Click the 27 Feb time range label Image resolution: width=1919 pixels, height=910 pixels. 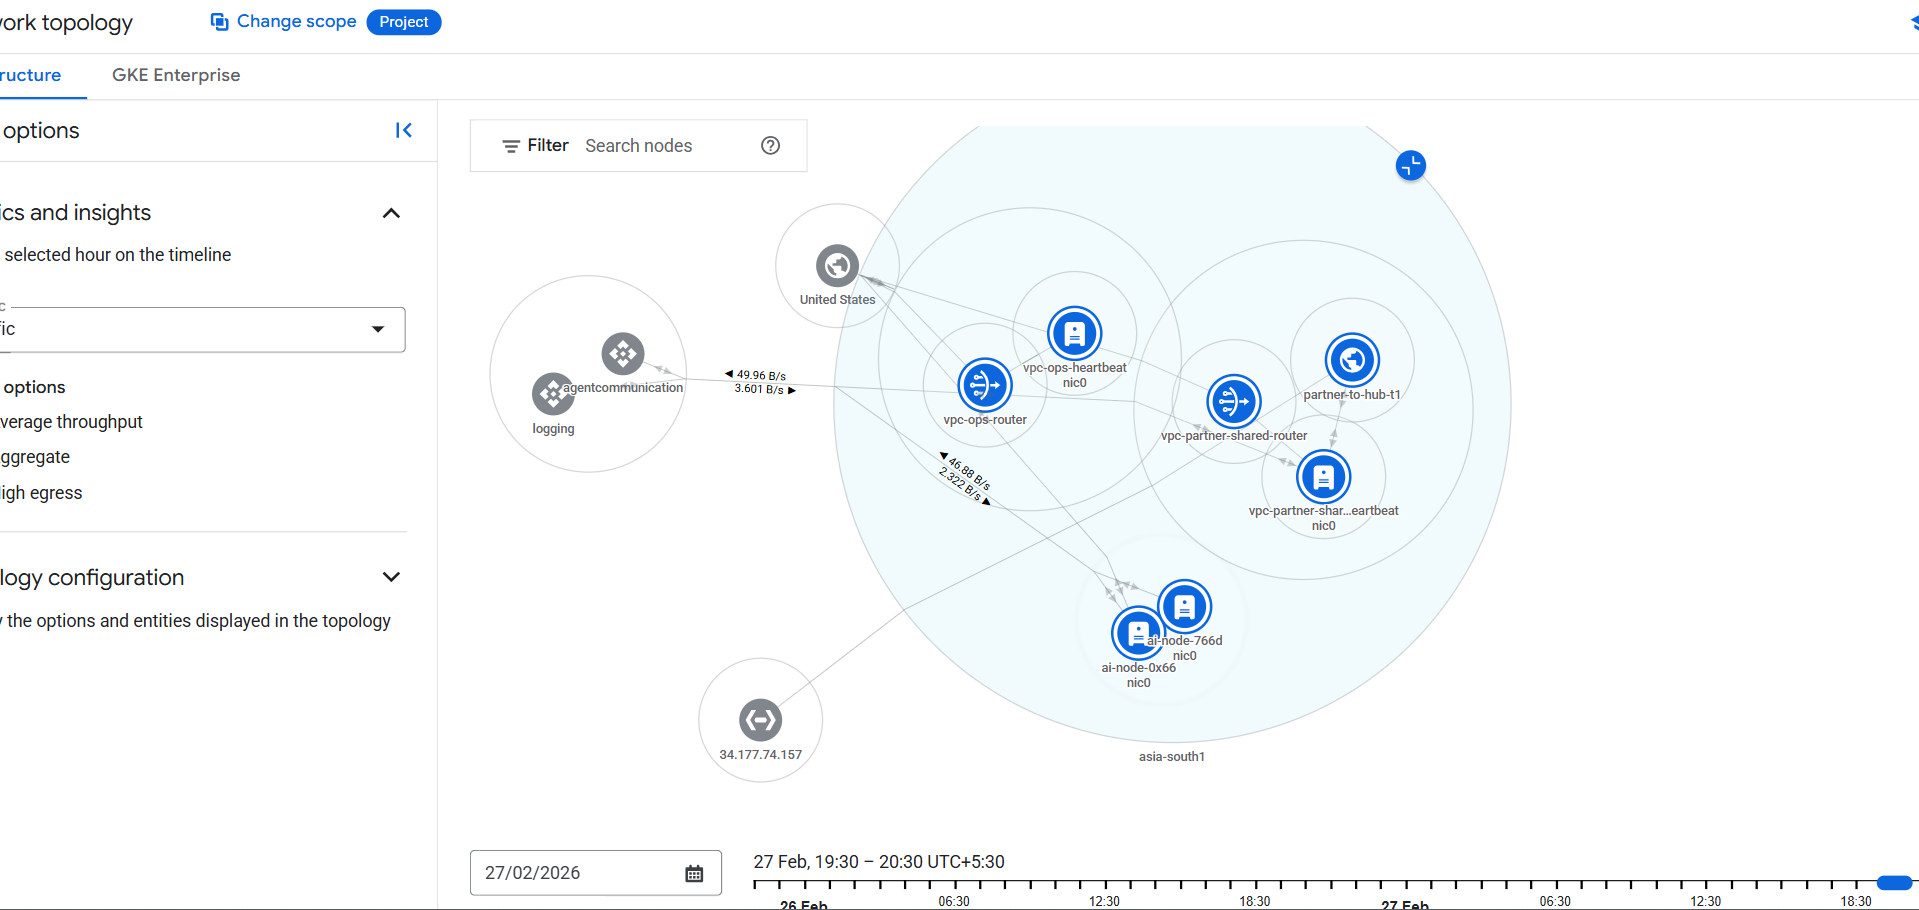pyautogui.click(x=879, y=862)
